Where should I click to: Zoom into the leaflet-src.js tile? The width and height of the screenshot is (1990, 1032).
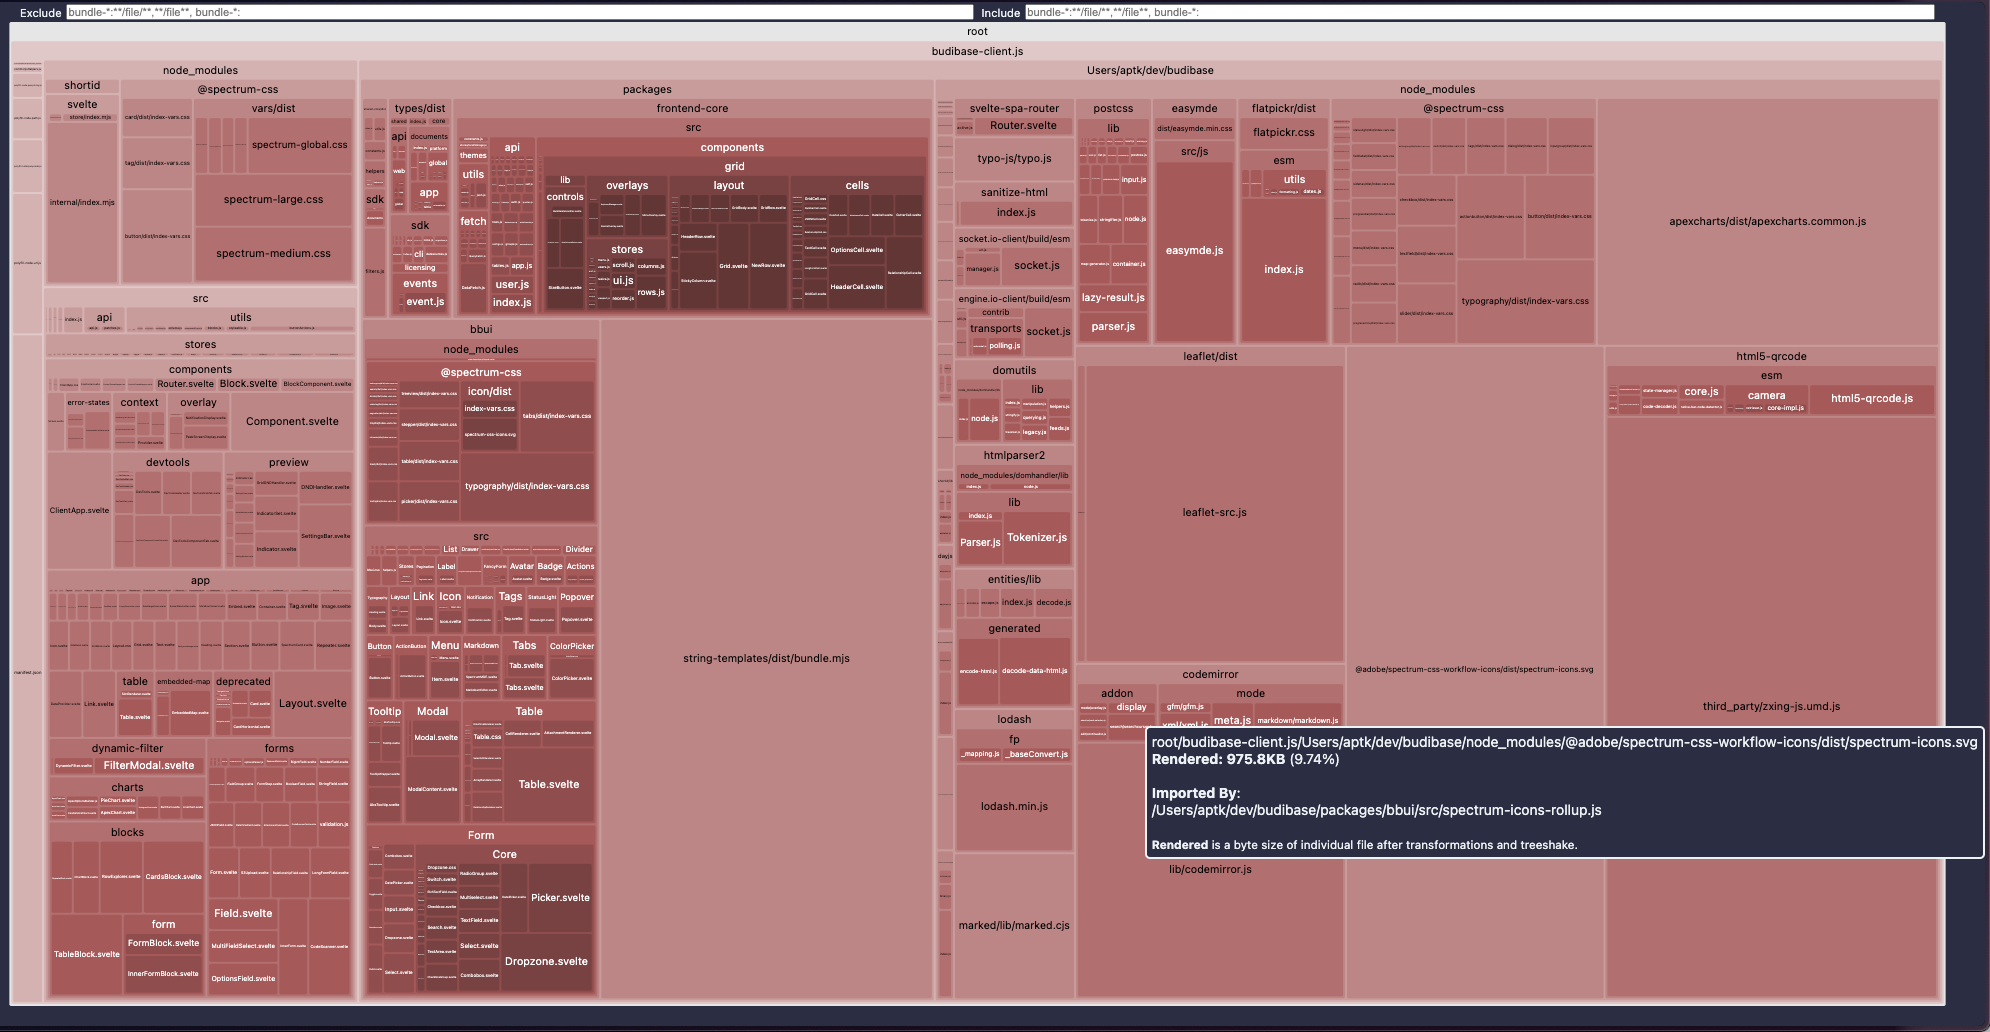1213,512
